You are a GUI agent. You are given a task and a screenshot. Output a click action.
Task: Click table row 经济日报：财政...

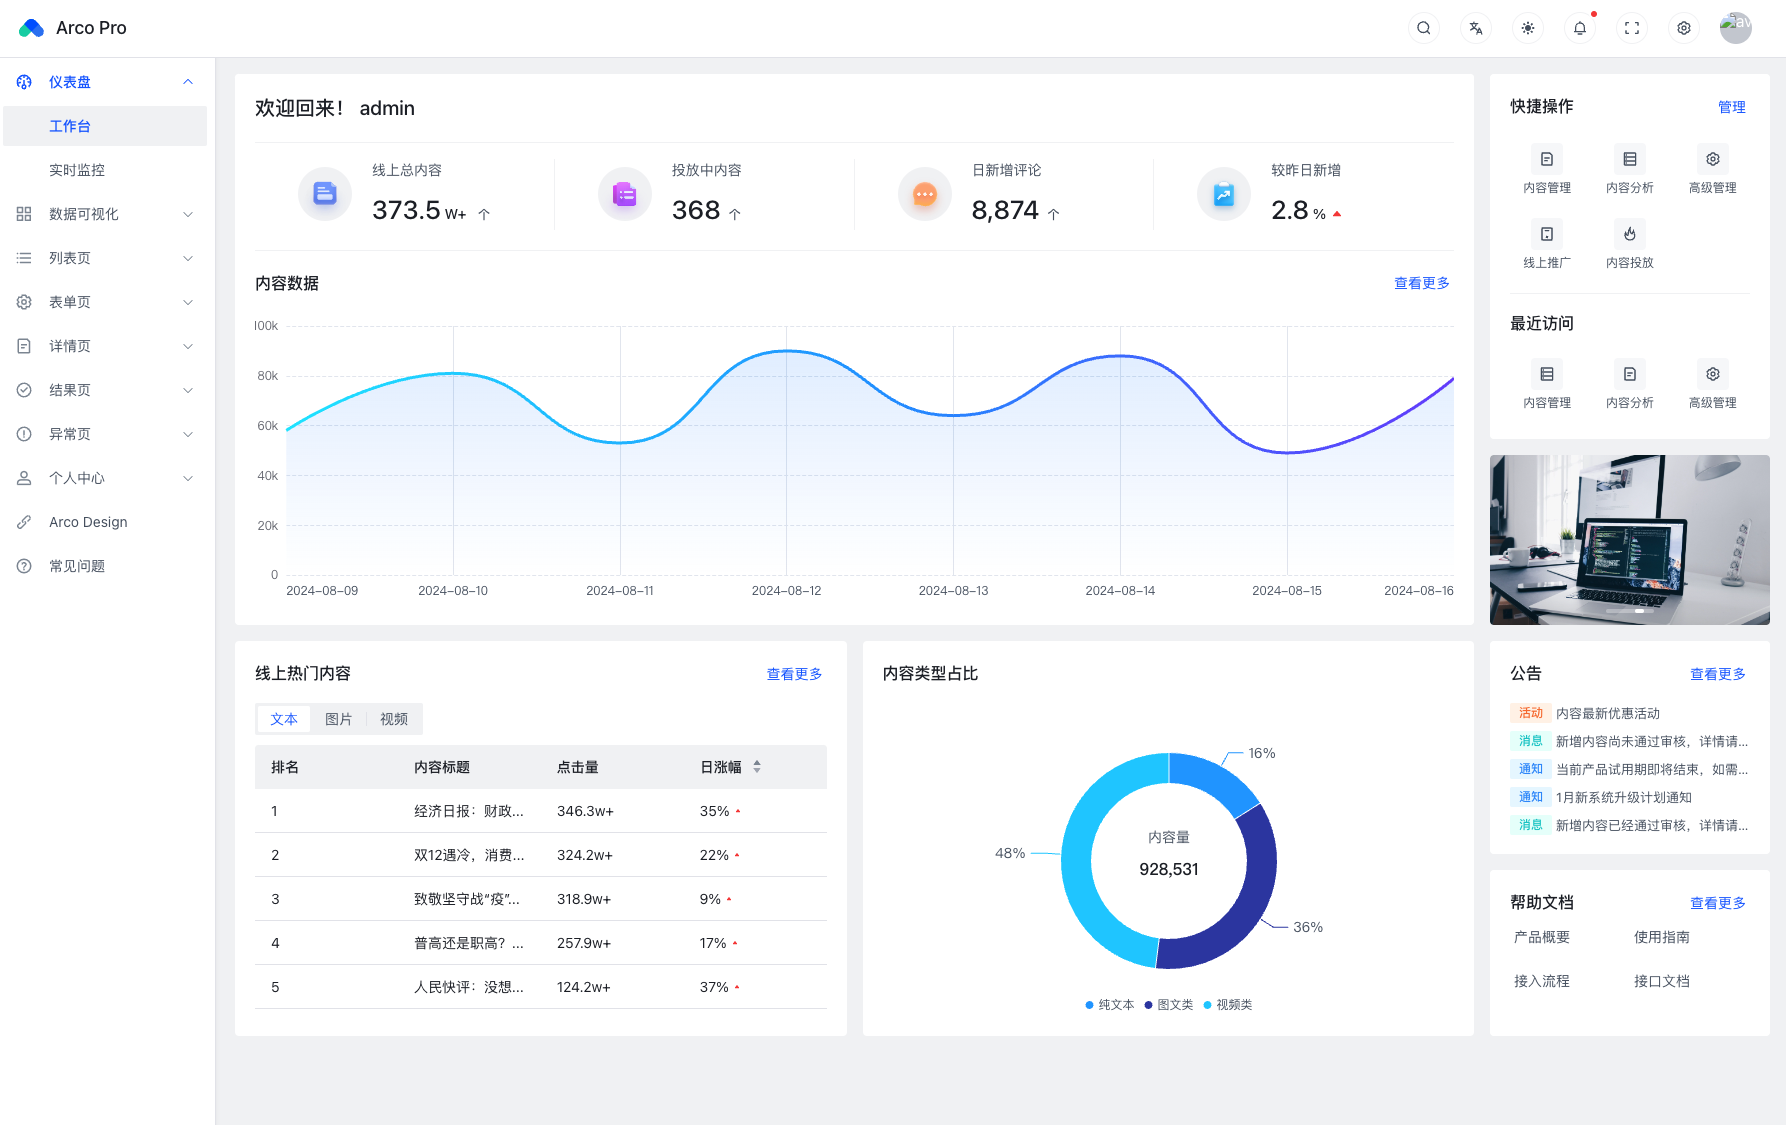pyautogui.click(x=541, y=811)
